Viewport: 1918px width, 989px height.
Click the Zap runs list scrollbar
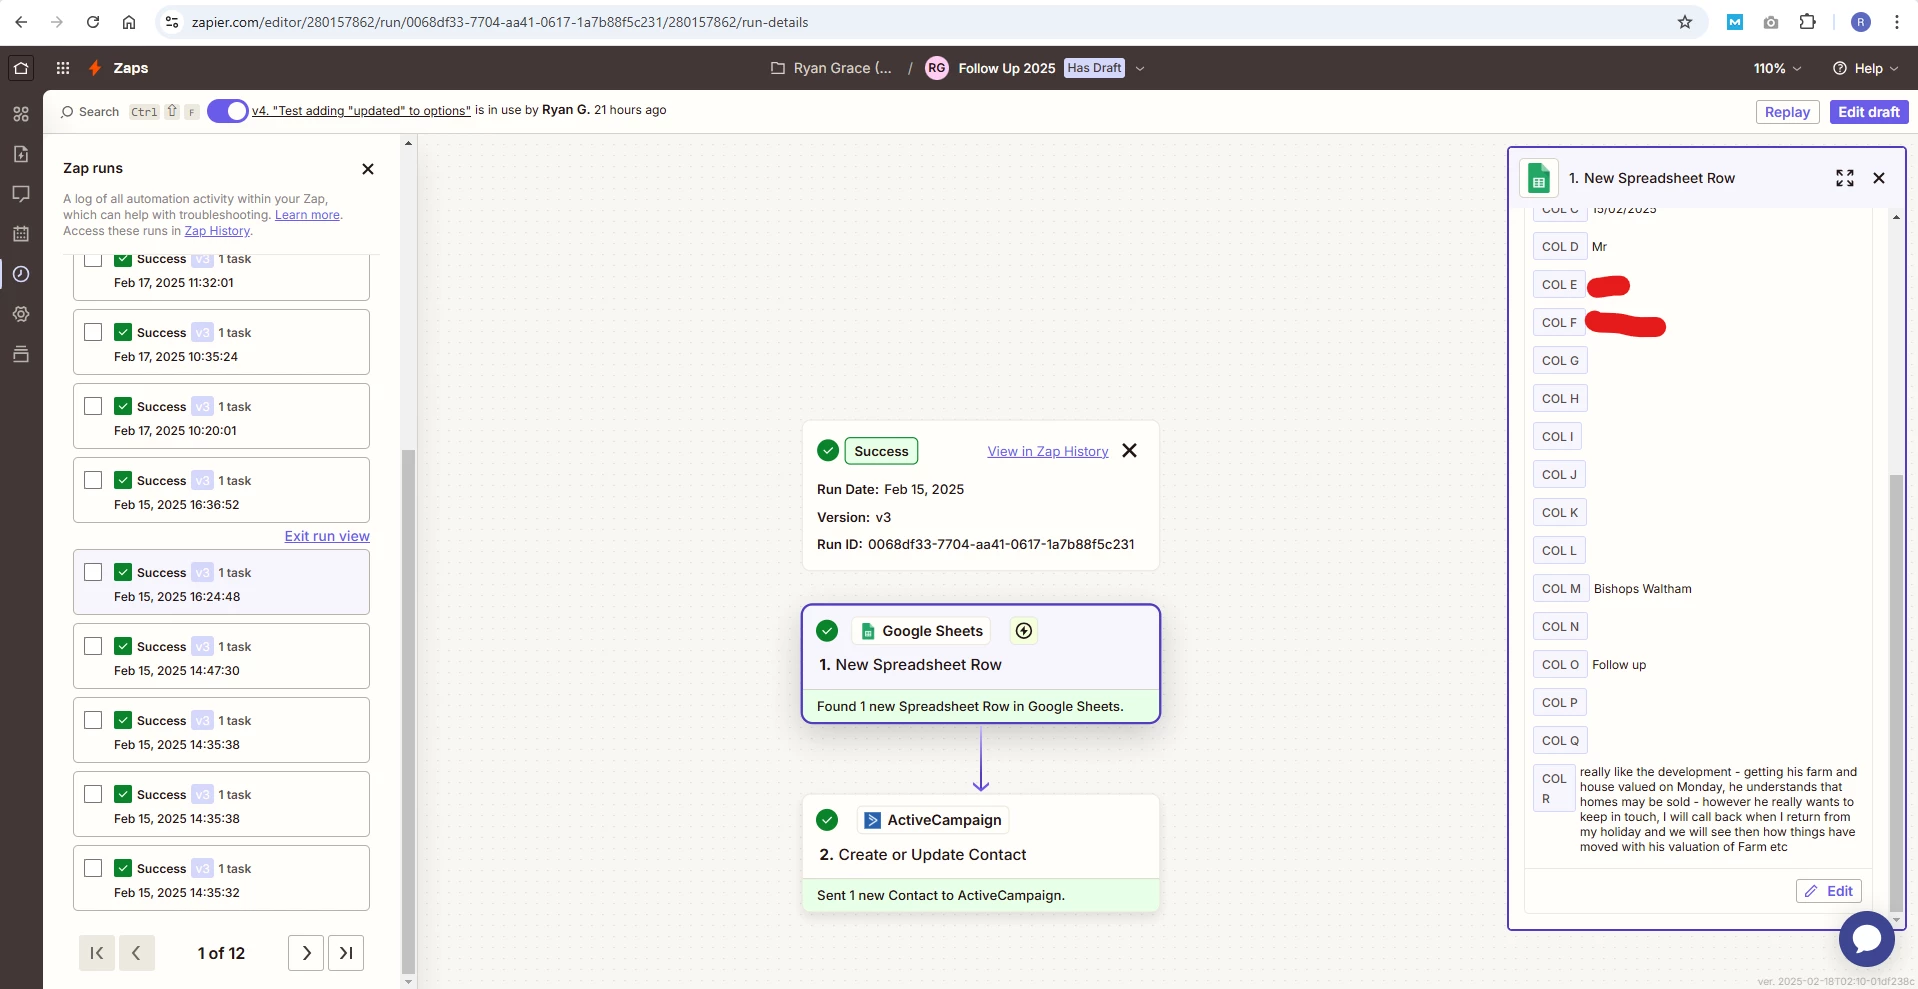point(407,710)
